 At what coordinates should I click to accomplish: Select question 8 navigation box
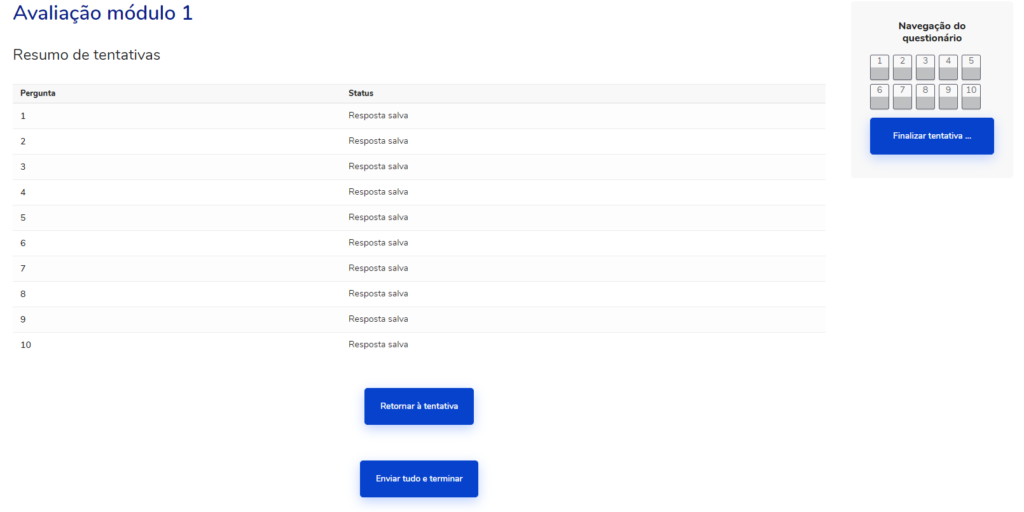925,97
